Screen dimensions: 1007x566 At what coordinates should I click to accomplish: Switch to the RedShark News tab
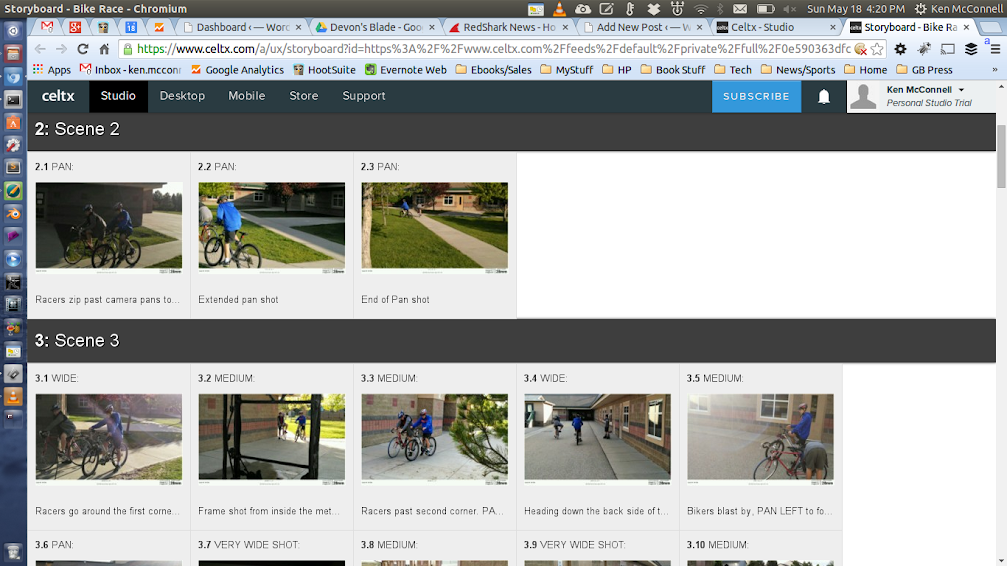(x=507, y=27)
